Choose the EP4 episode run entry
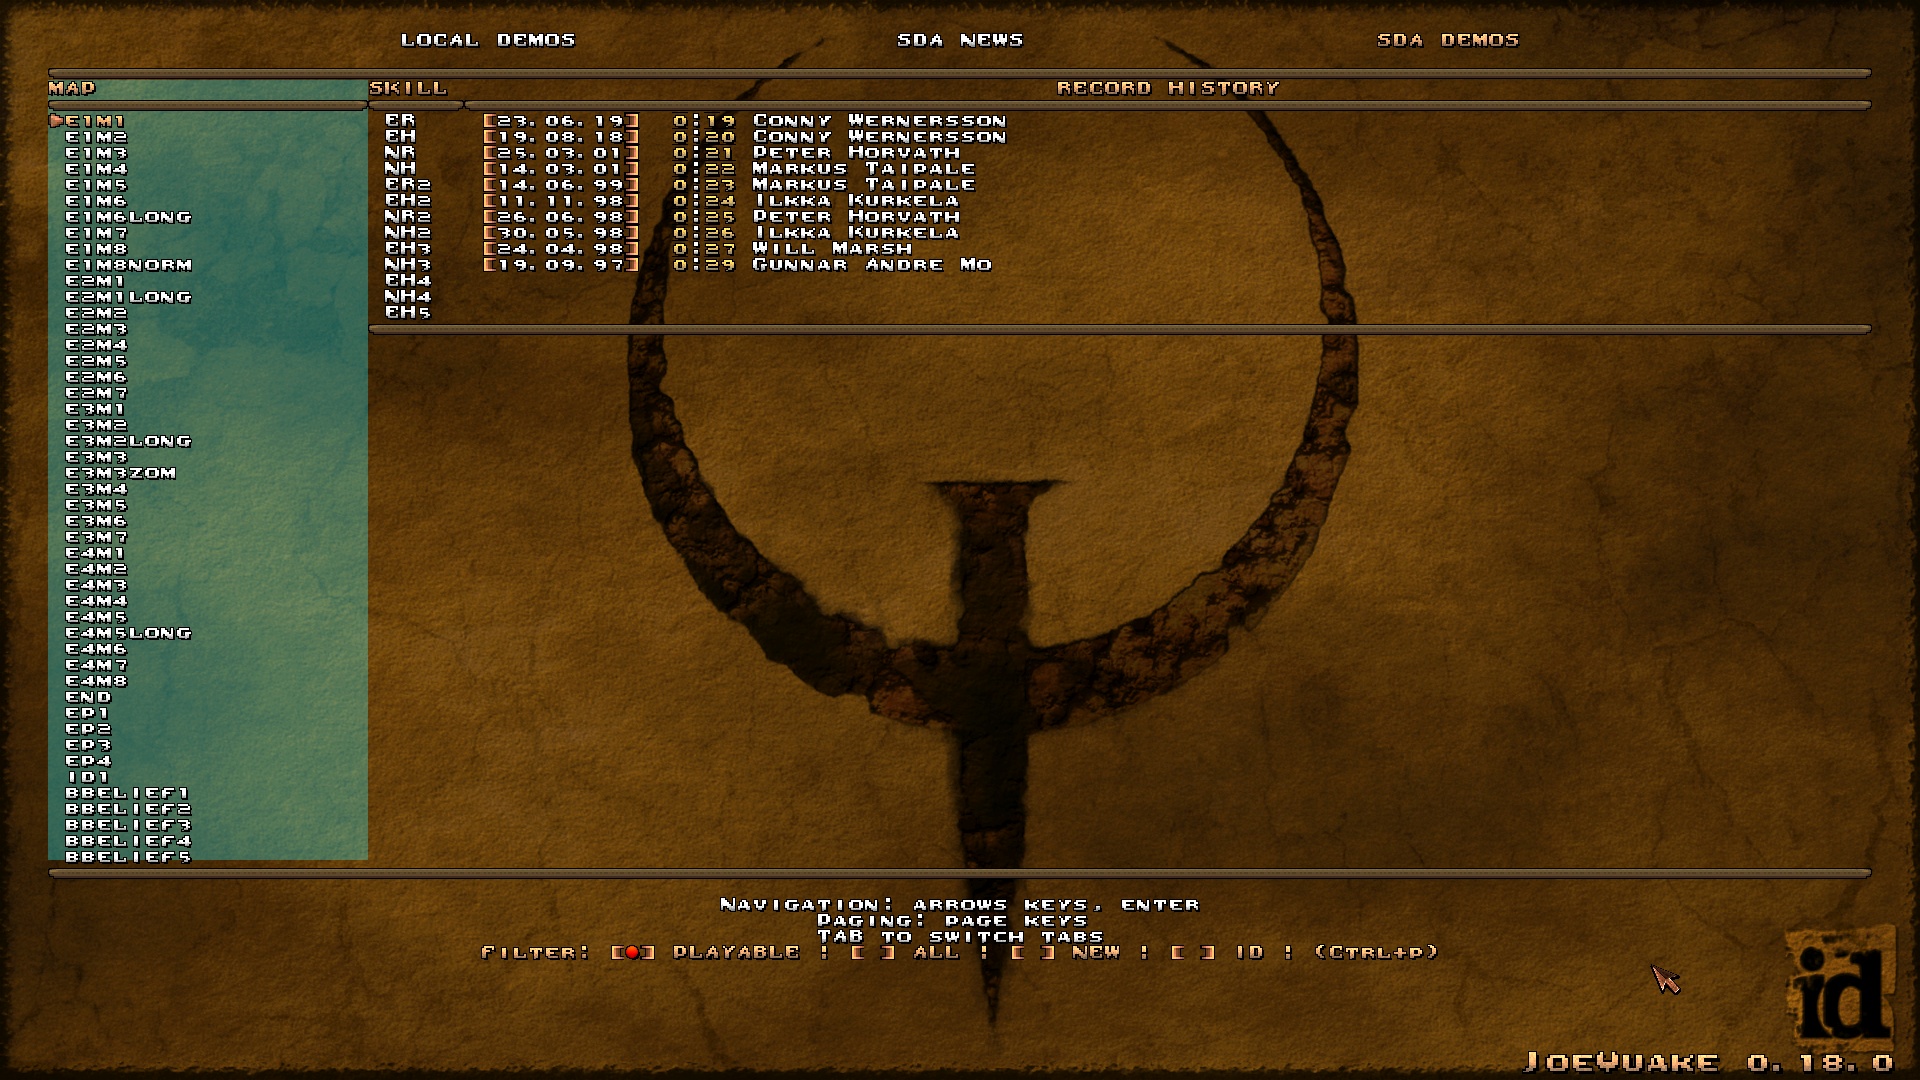Viewport: 1920px width, 1080px height. (x=88, y=761)
